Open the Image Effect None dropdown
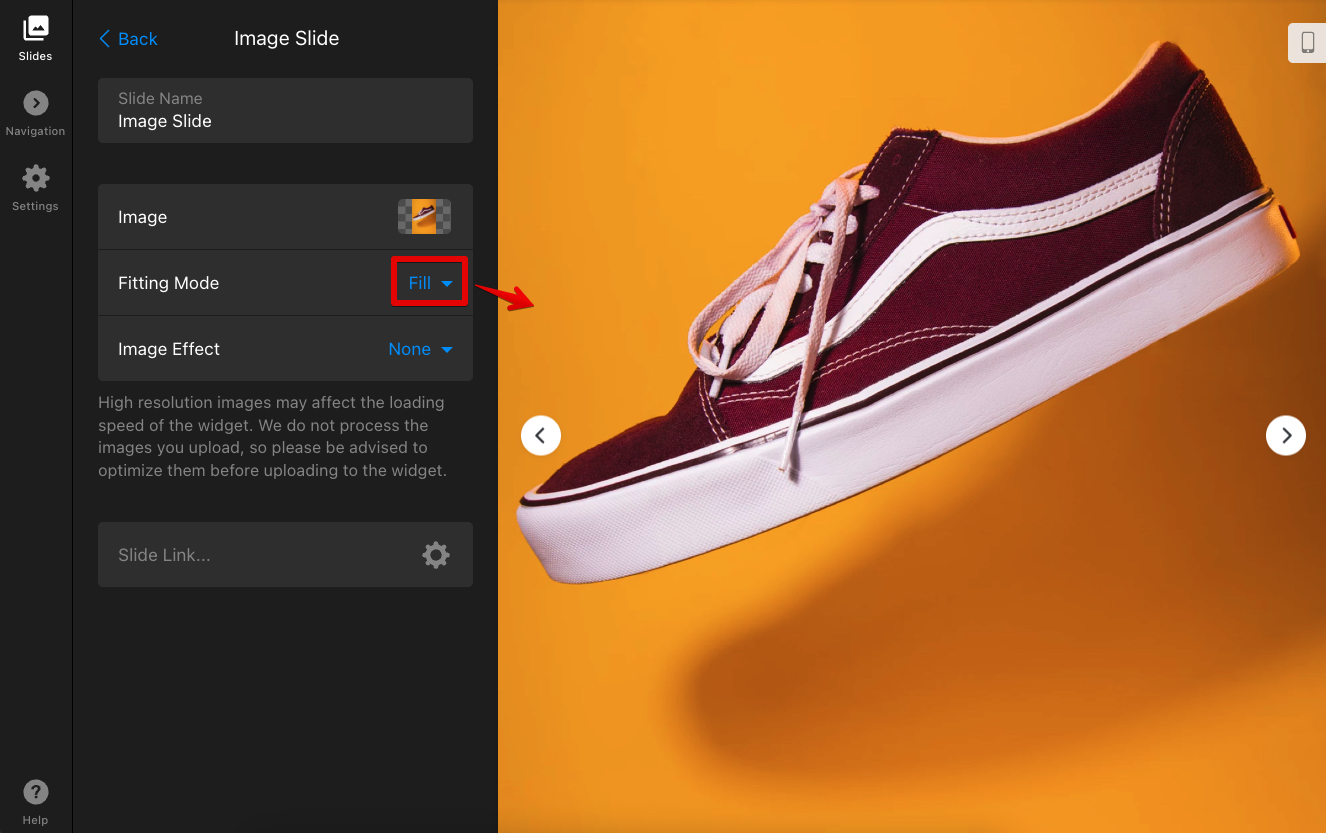The height and width of the screenshot is (833, 1326). tap(420, 349)
